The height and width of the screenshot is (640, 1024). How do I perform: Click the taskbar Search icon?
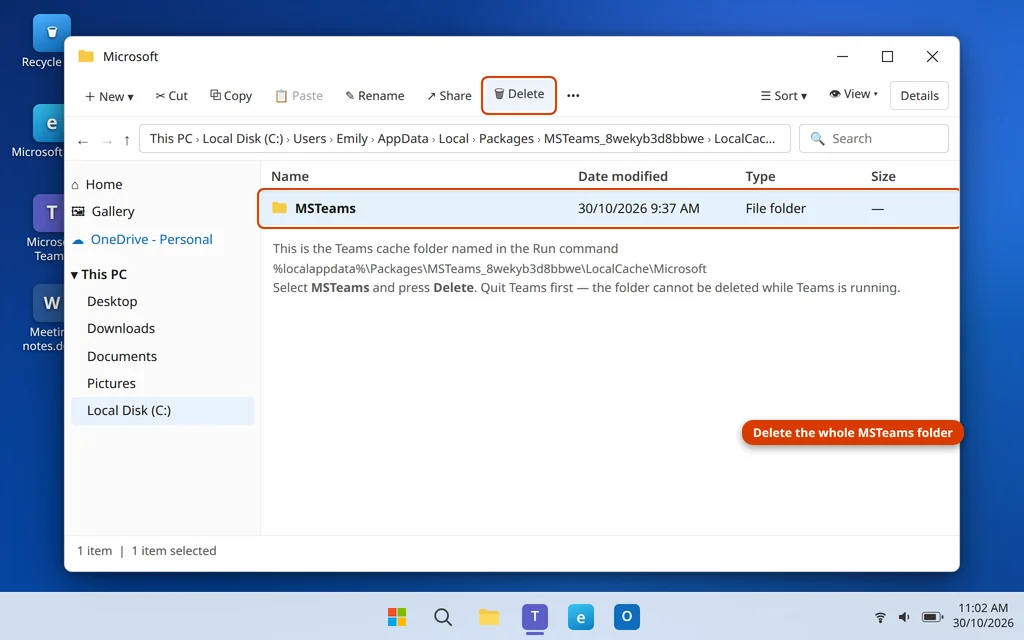[443, 616]
